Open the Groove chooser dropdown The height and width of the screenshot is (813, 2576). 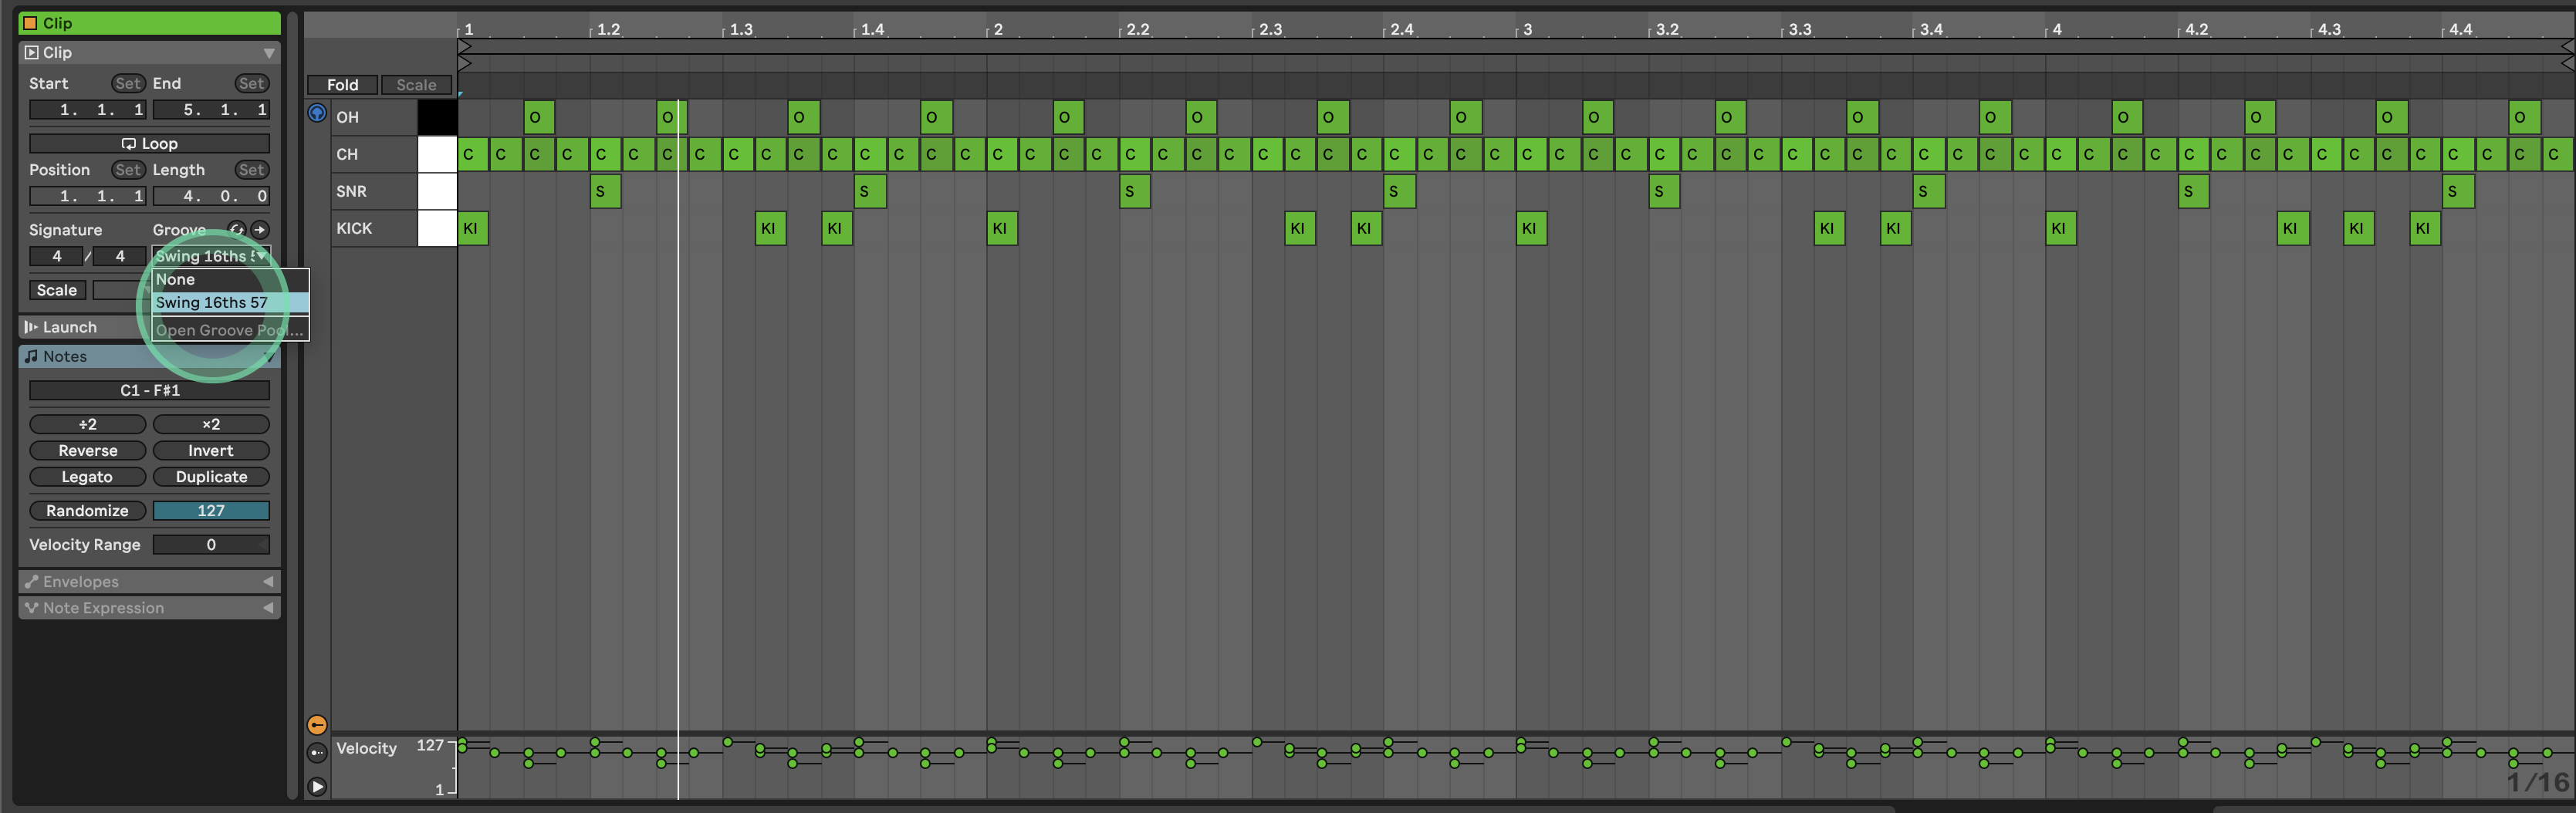point(211,256)
